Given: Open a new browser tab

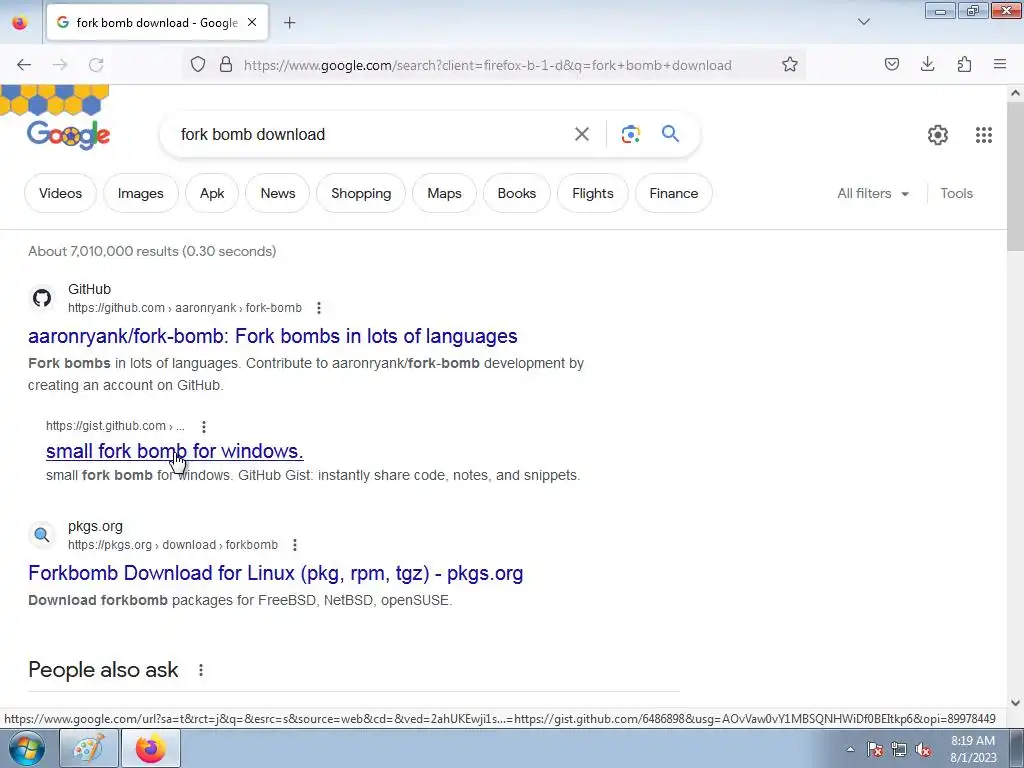Looking at the screenshot, I should pyautogui.click(x=289, y=23).
